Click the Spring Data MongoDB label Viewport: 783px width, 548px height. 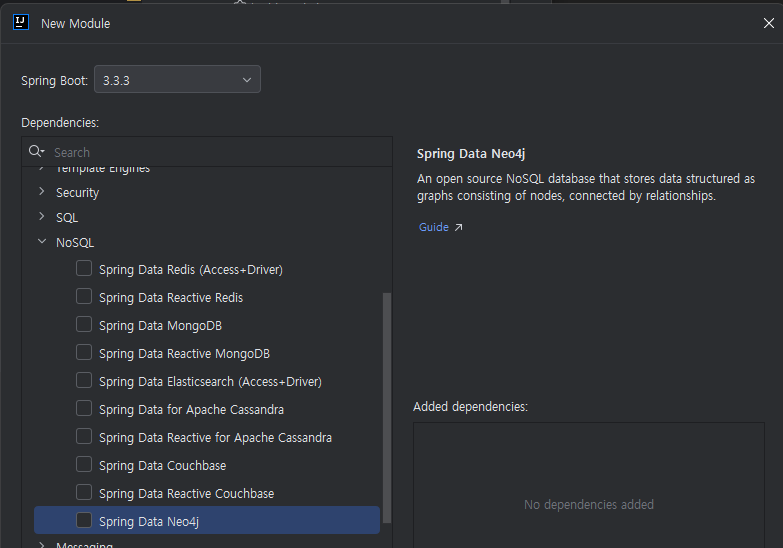coord(160,326)
